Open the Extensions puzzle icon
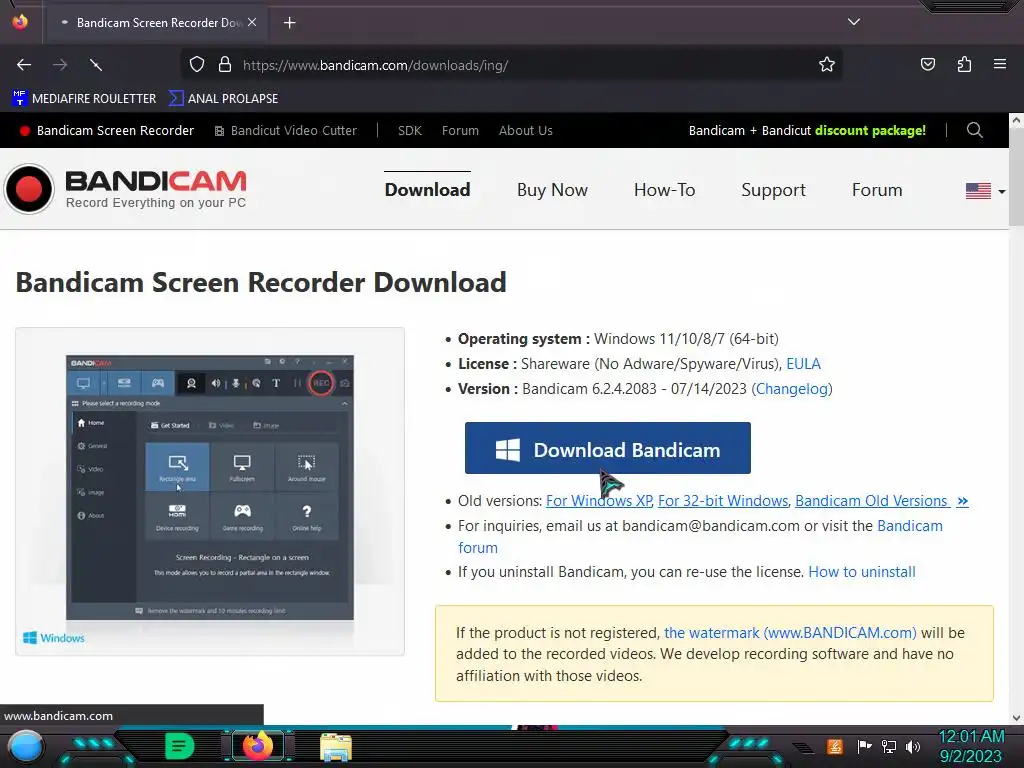The width and height of the screenshot is (1024, 768). point(964,64)
